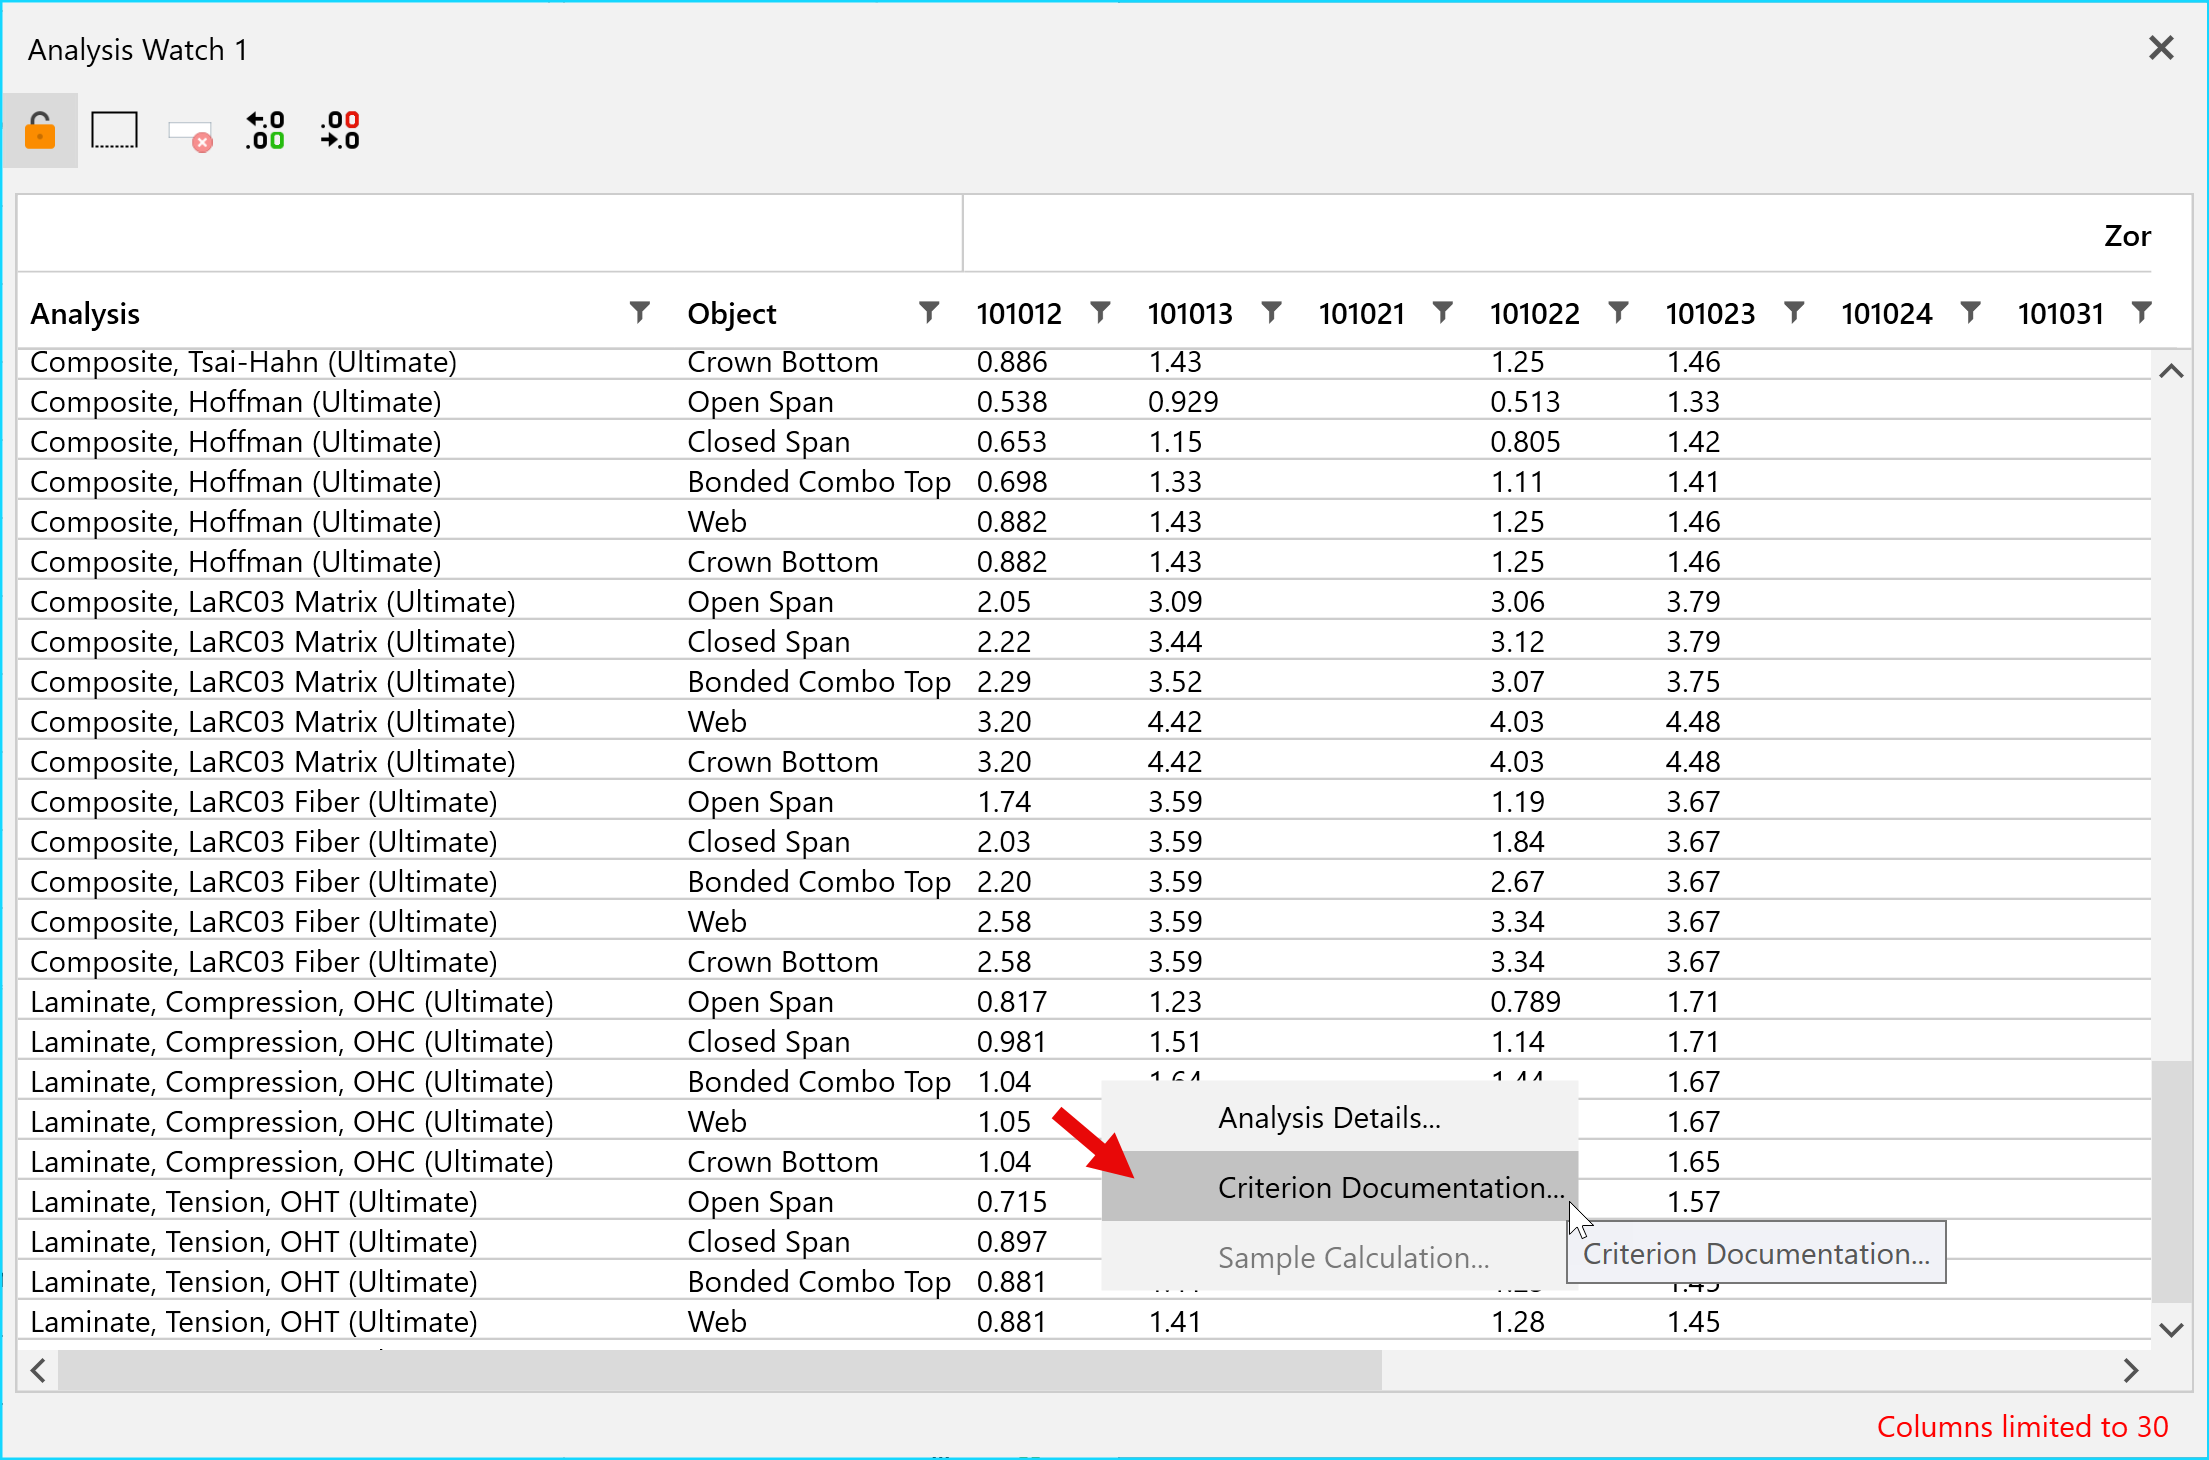Click the horizontal scrollbar left arrow
Image resolution: width=2209 pixels, height=1460 pixels.
(x=38, y=1370)
